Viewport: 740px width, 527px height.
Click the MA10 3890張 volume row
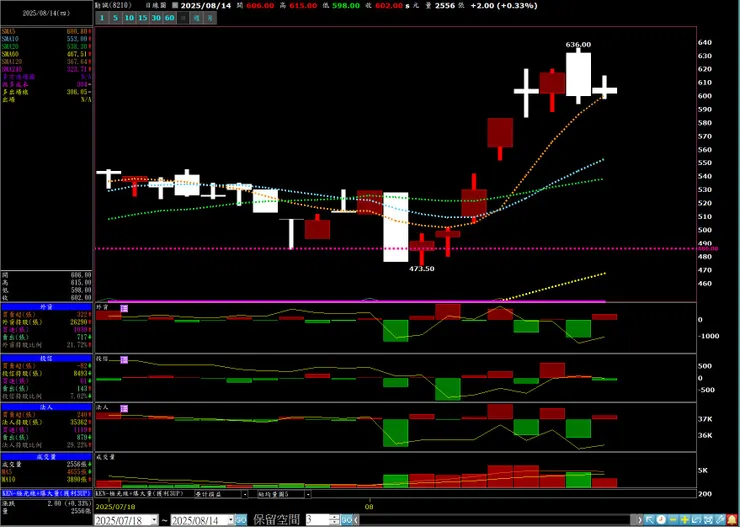pos(46,478)
